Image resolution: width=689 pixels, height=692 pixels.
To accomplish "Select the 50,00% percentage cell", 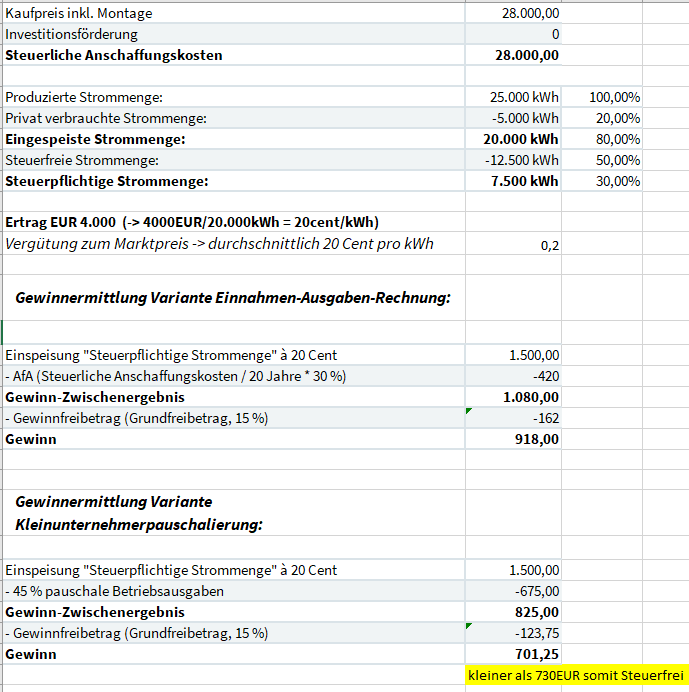I will click(602, 160).
